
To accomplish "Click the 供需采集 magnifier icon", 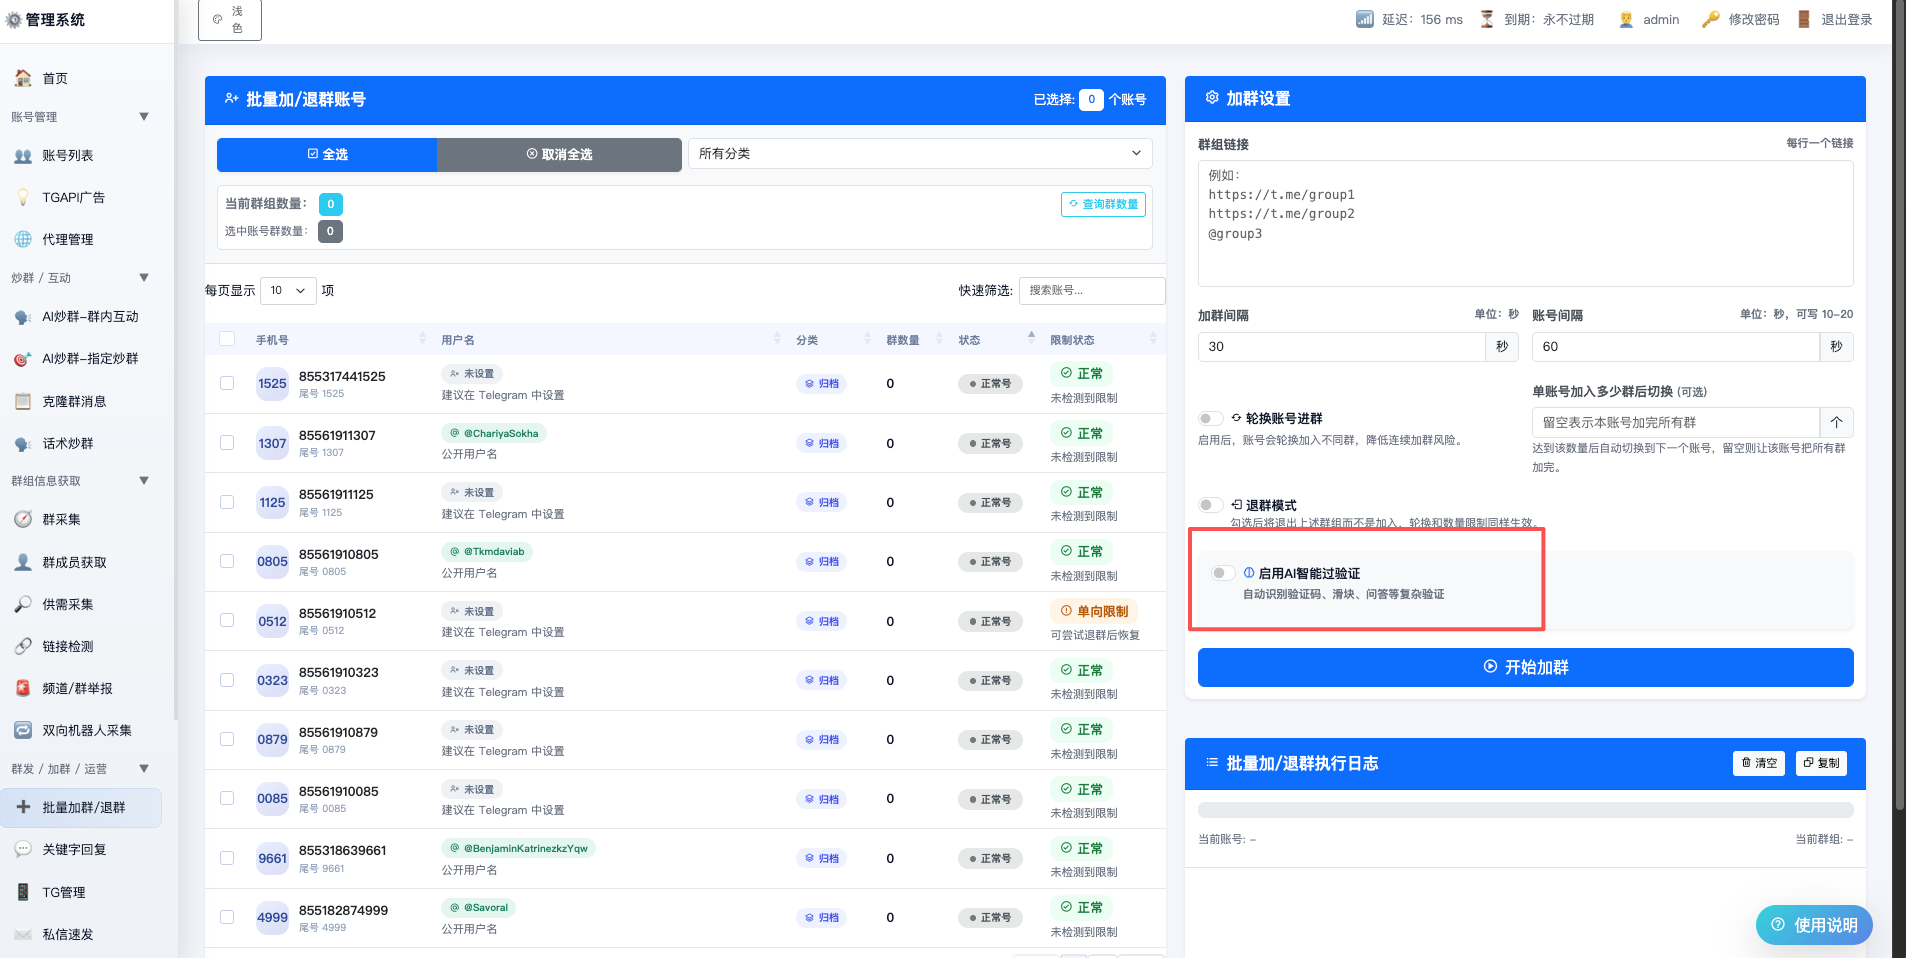I will [23, 604].
